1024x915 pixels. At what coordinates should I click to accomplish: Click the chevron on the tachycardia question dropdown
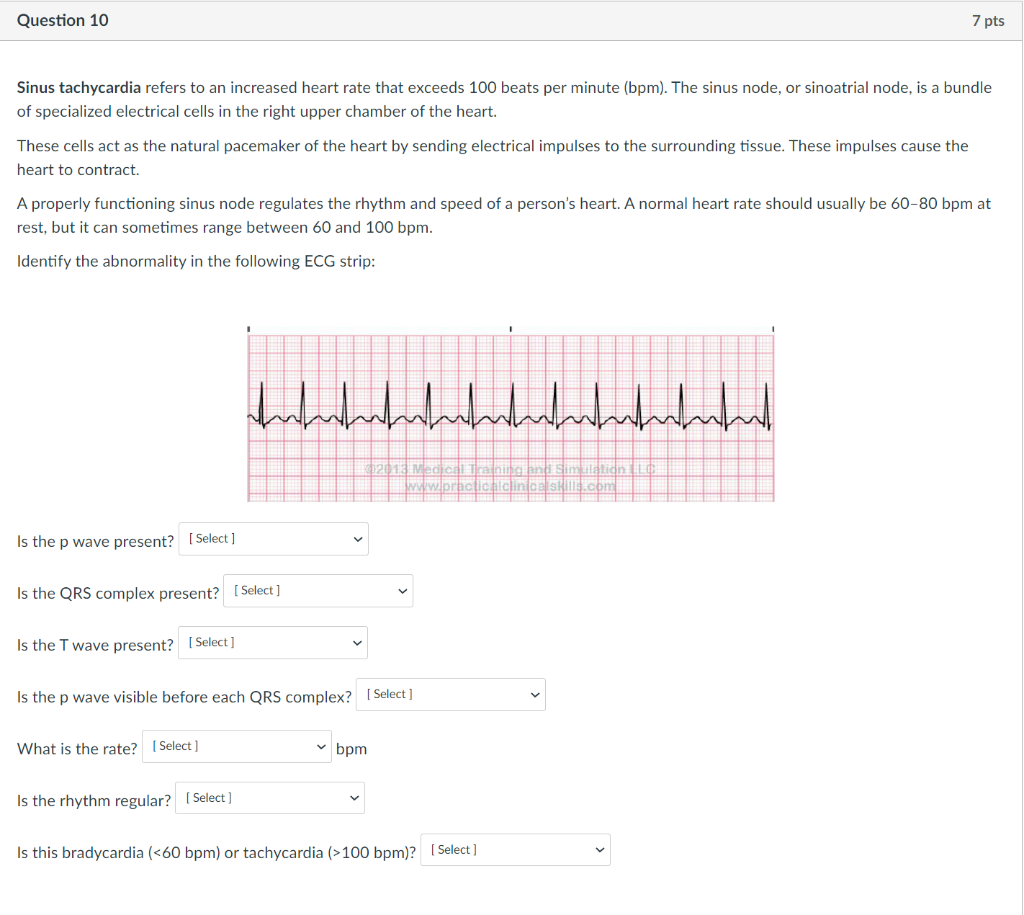pos(600,849)
